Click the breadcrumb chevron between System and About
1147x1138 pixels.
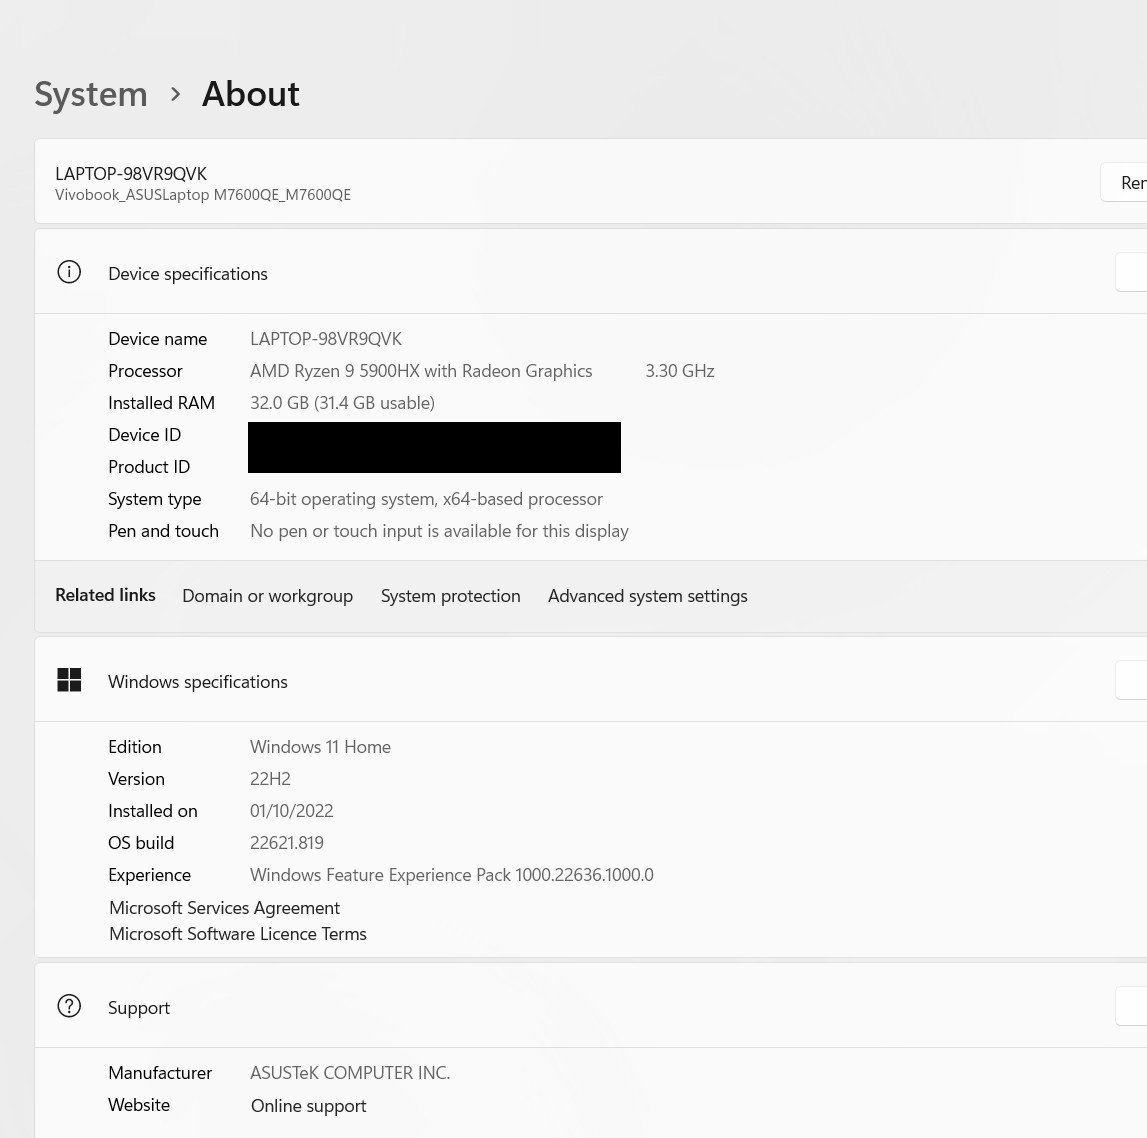175,94
